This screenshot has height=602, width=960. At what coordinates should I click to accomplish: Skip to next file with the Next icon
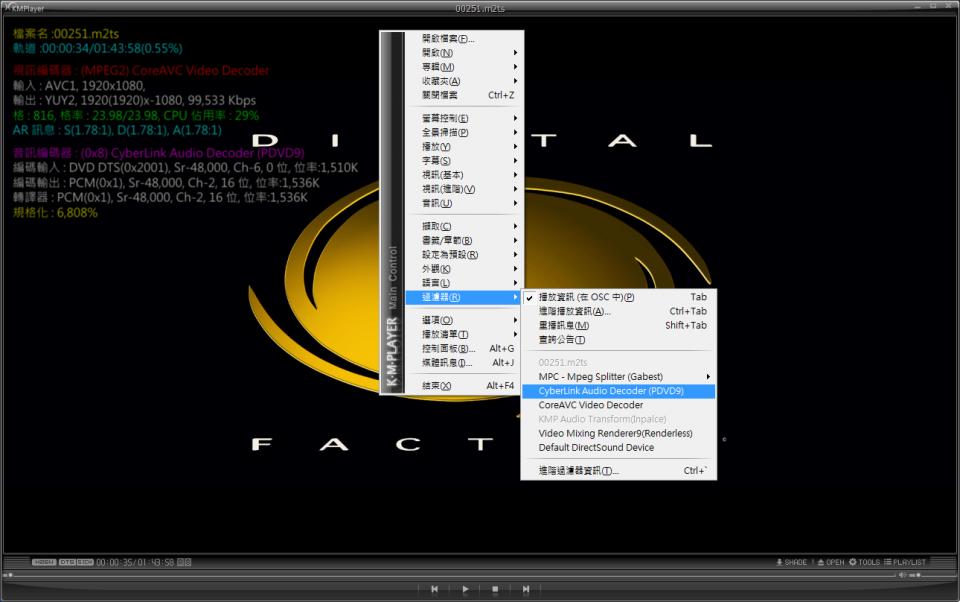(527, 588)
